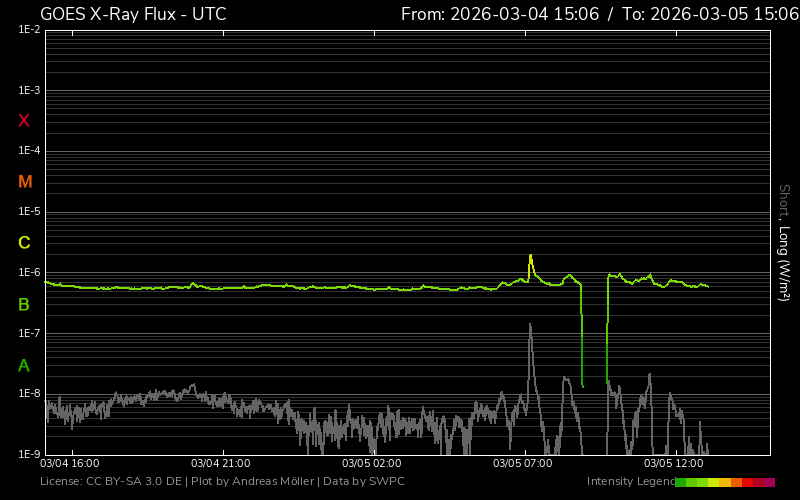800x500 pixels.
Task: Click the orange M flare class label
Action: 25,182
